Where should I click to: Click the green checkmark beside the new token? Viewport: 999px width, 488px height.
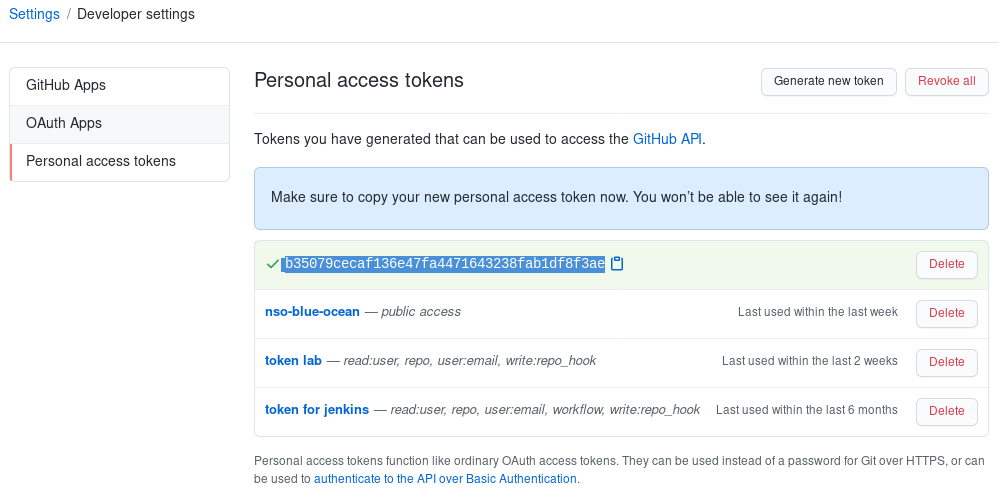tap(272, 264)
